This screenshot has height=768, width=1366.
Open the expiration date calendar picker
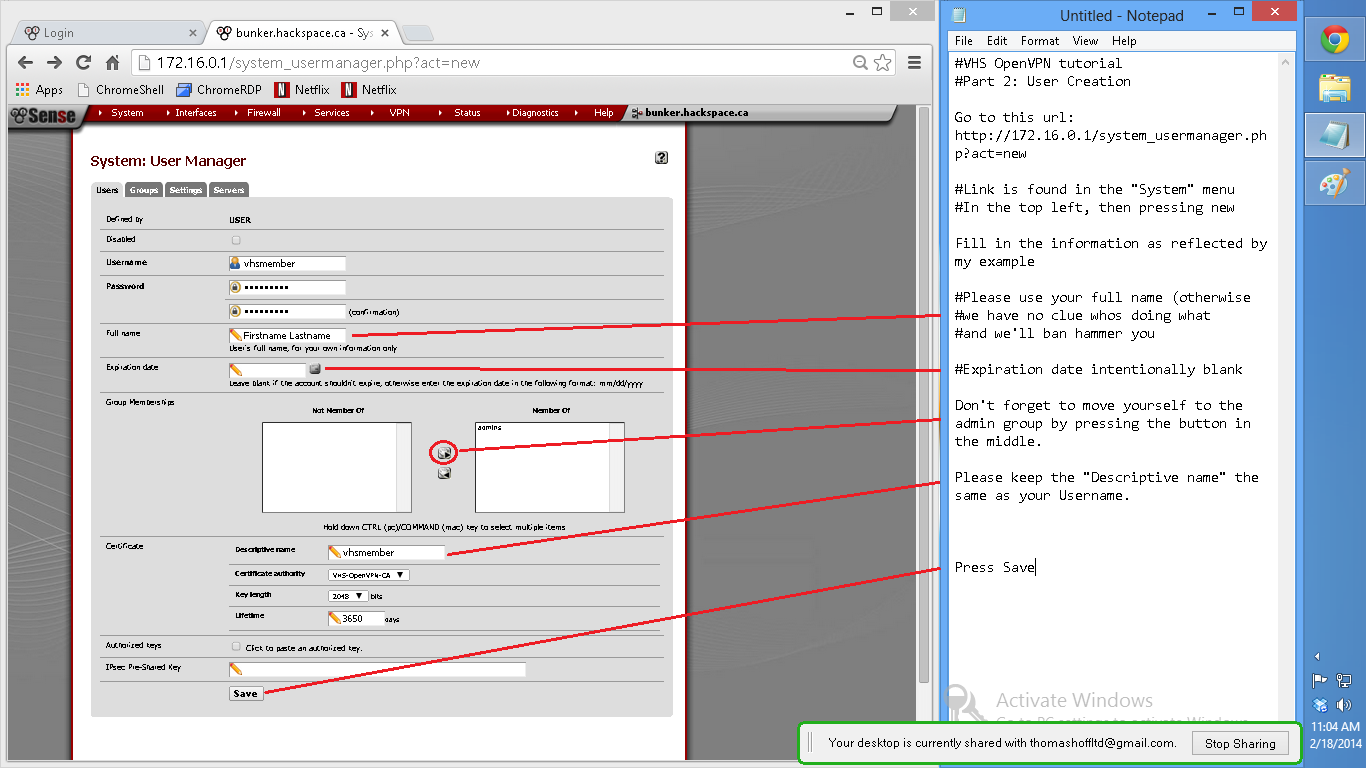click(x=315, y=370)
